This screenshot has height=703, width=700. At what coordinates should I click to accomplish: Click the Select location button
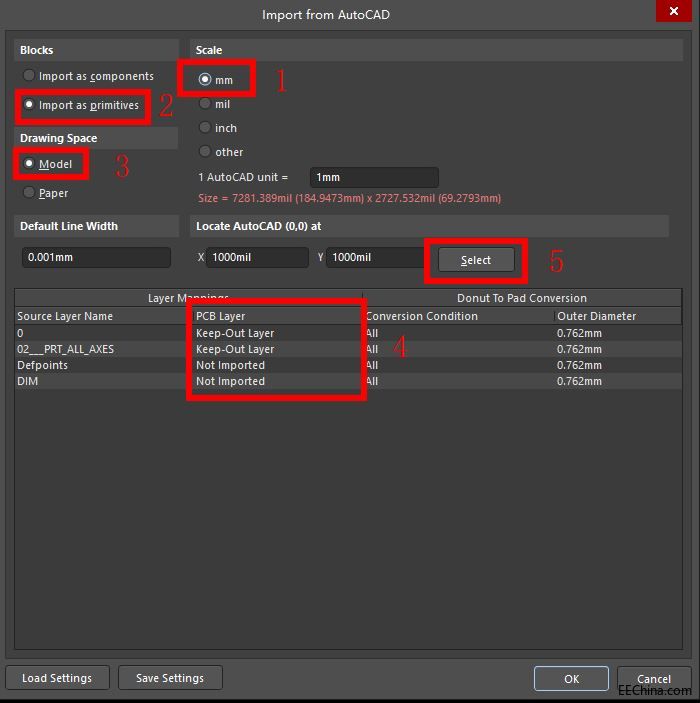click(x=476, y=260)
